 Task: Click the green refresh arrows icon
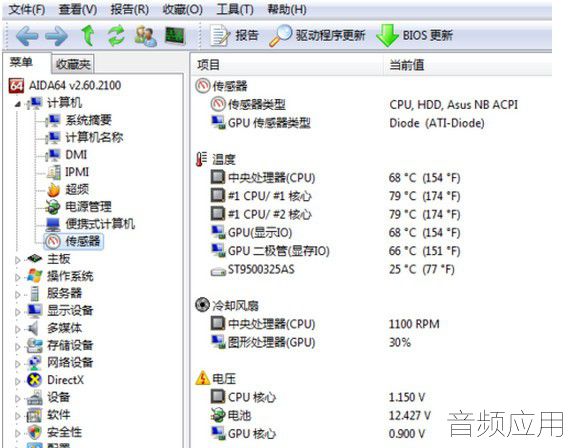click(116, 36)
